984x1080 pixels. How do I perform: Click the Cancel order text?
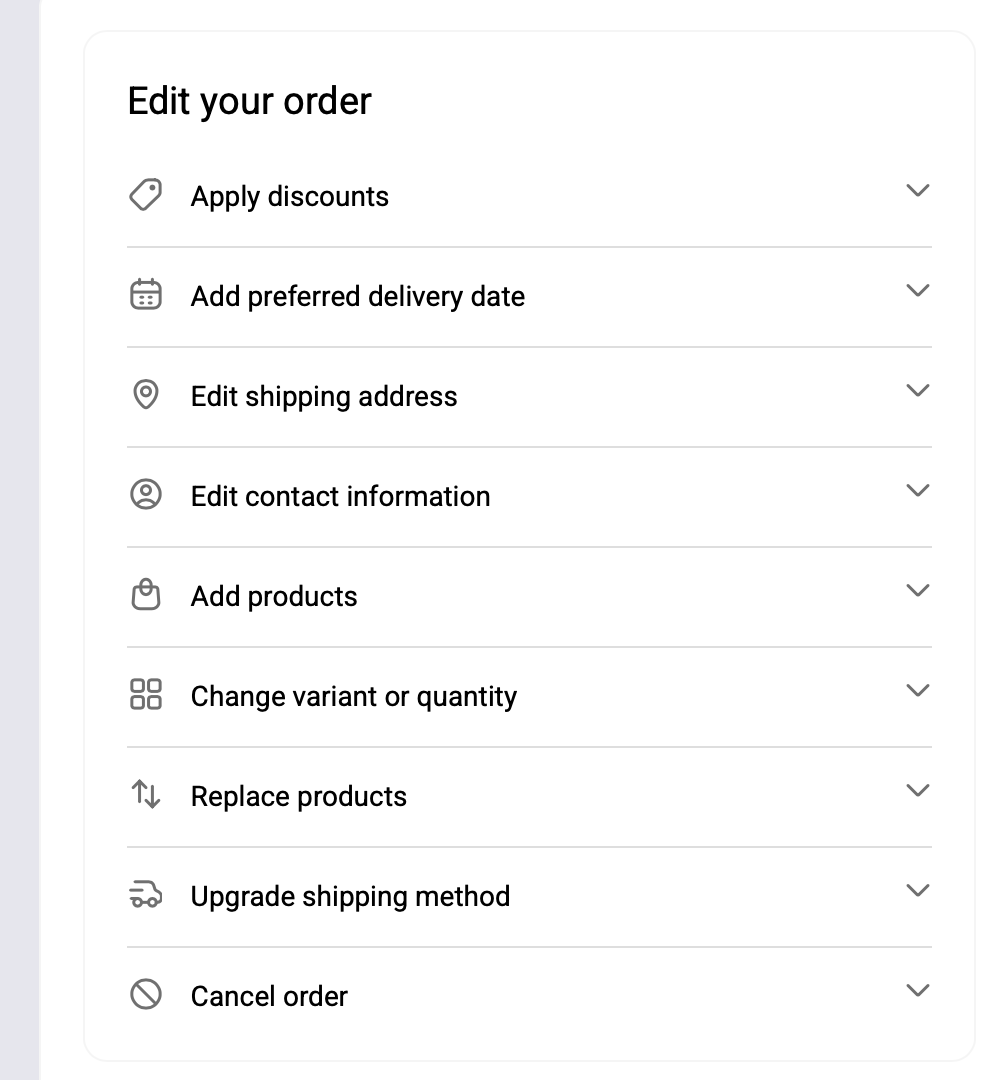point(269,996)
